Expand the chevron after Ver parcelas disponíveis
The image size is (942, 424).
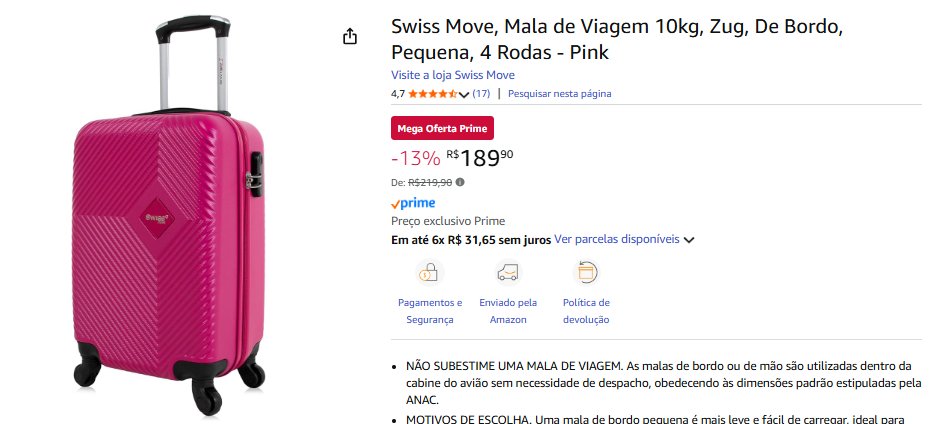tap(689, 240)
